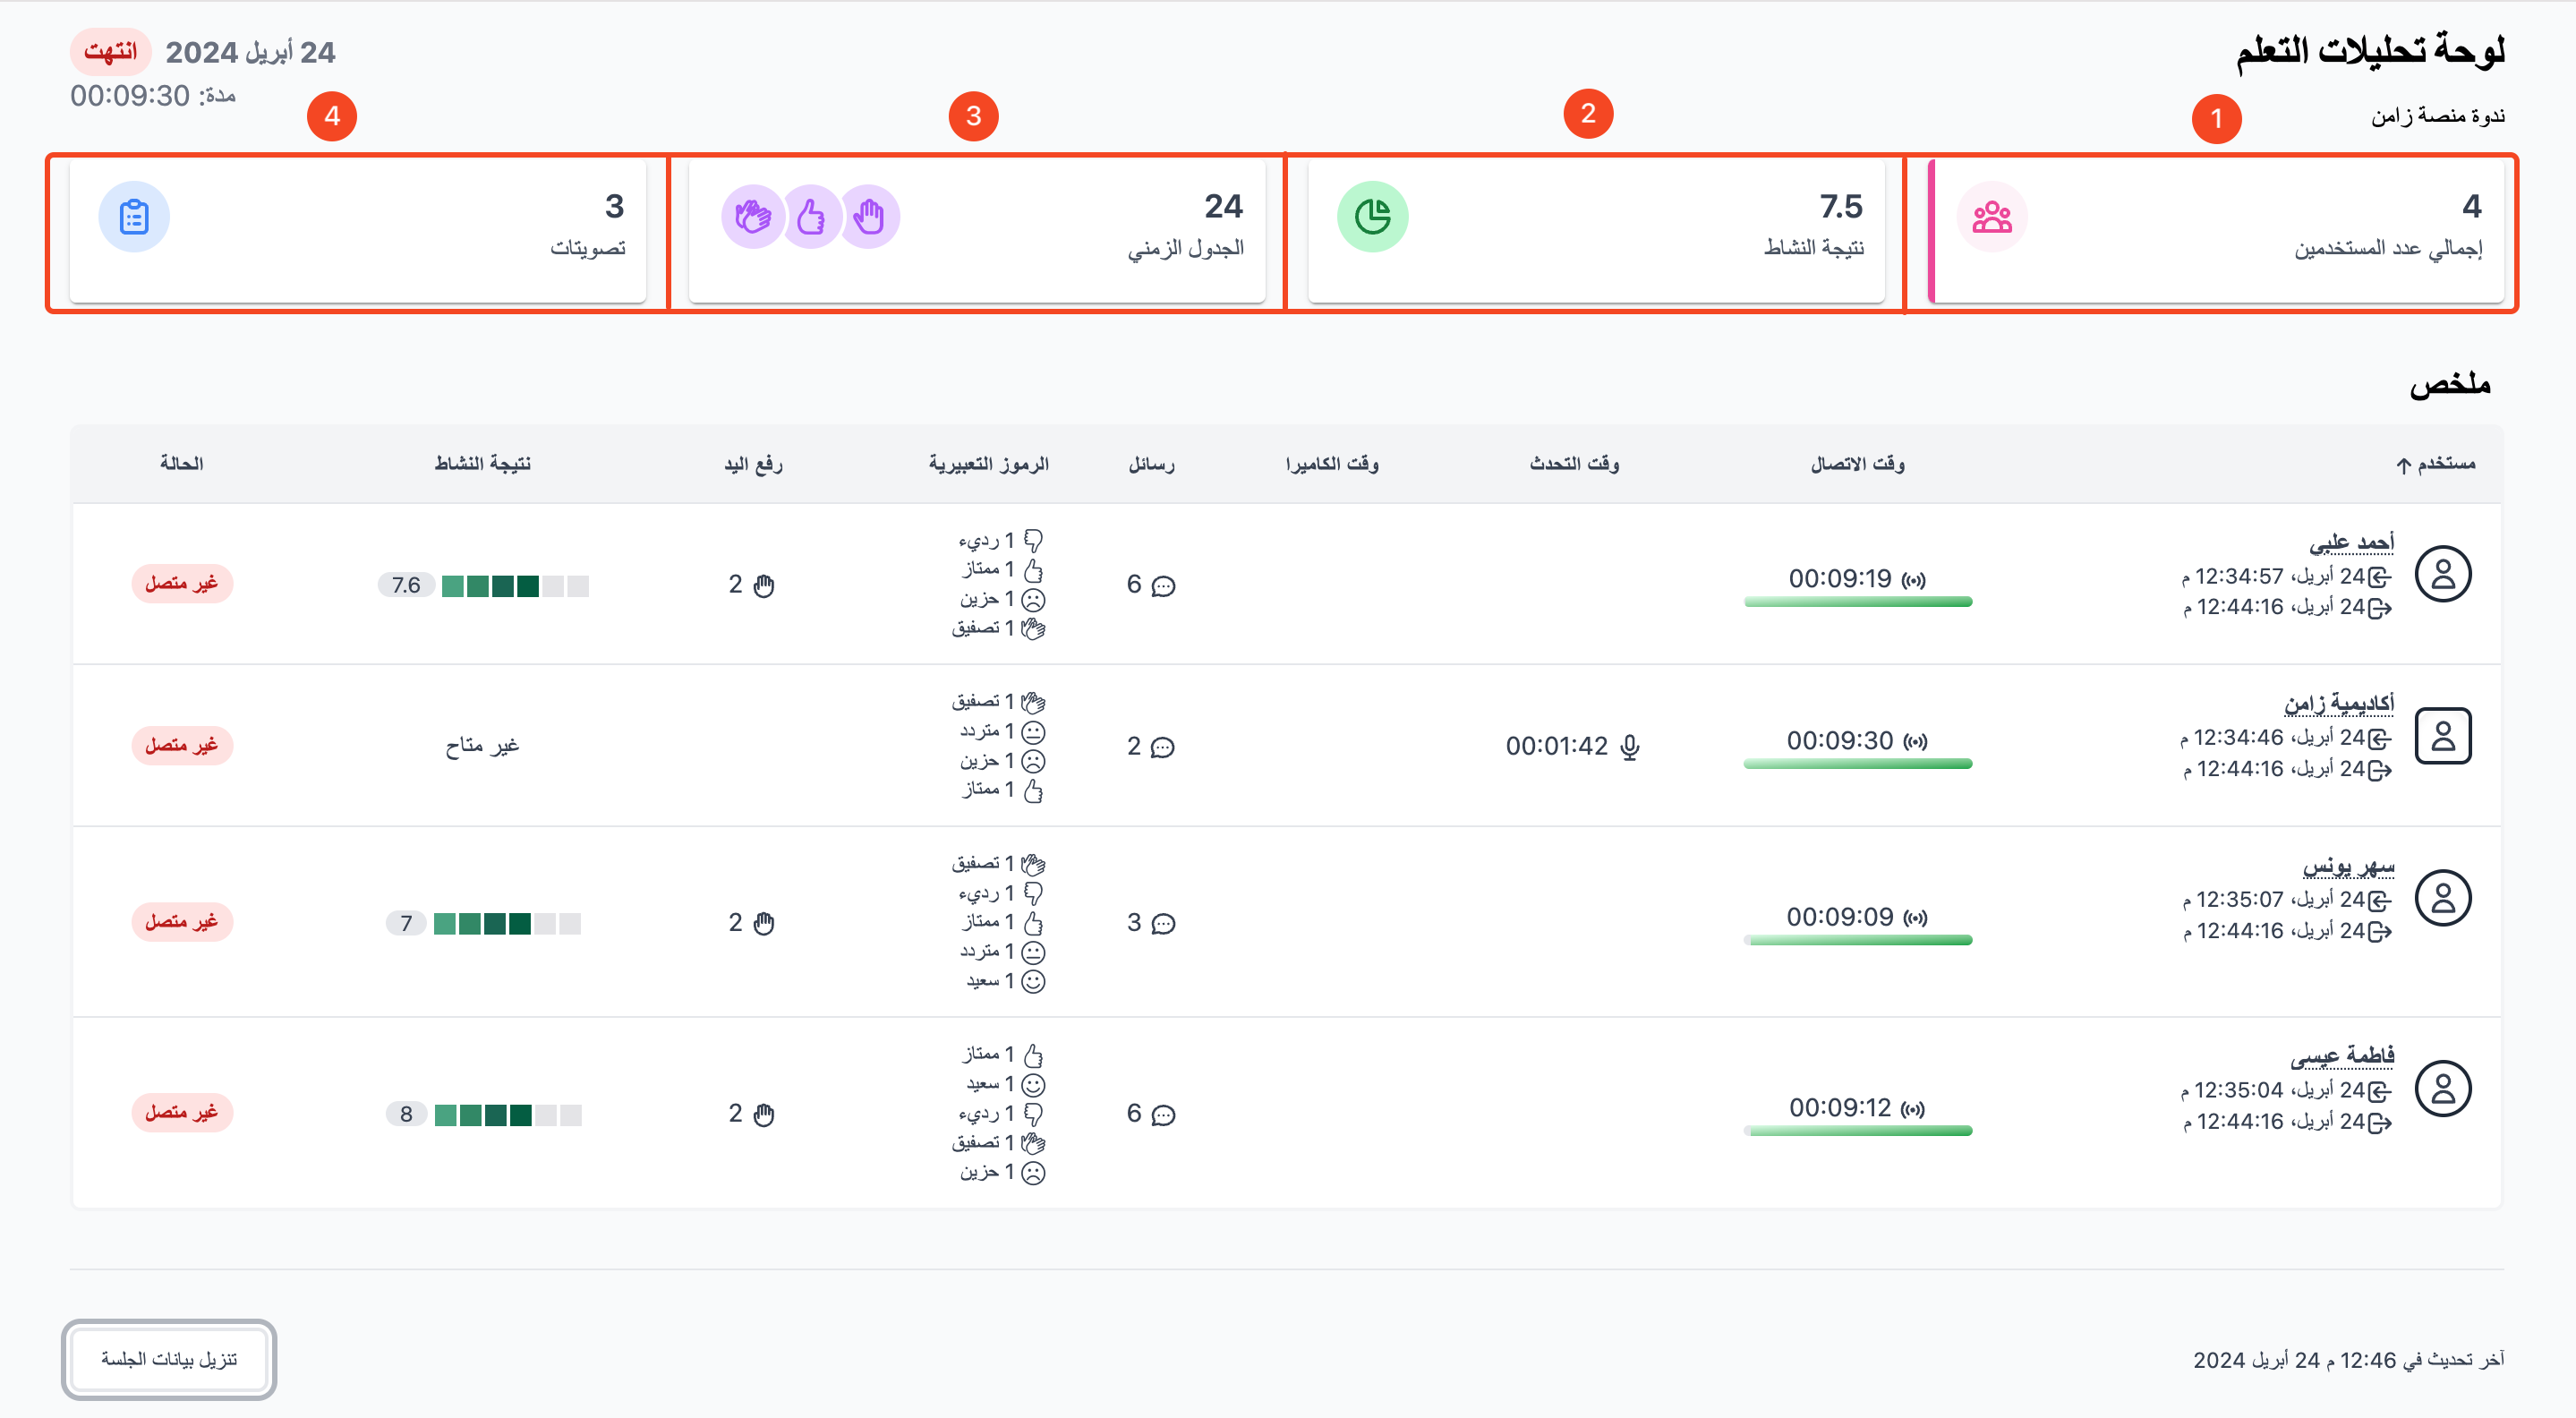The image size is (2576, 1418).
Task: Click the 24 أبريل 2024 date text
Action: tap(250, 52)
